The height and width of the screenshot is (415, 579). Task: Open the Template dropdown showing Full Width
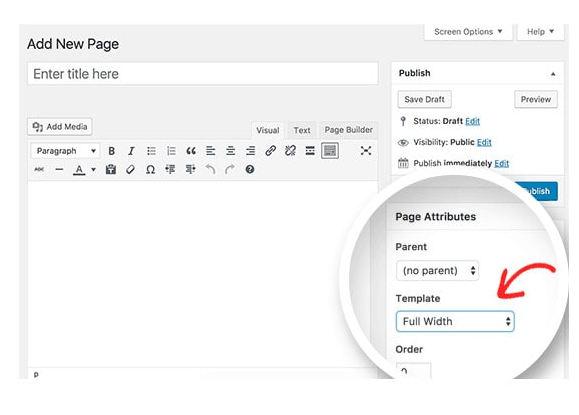click(455, 321)
